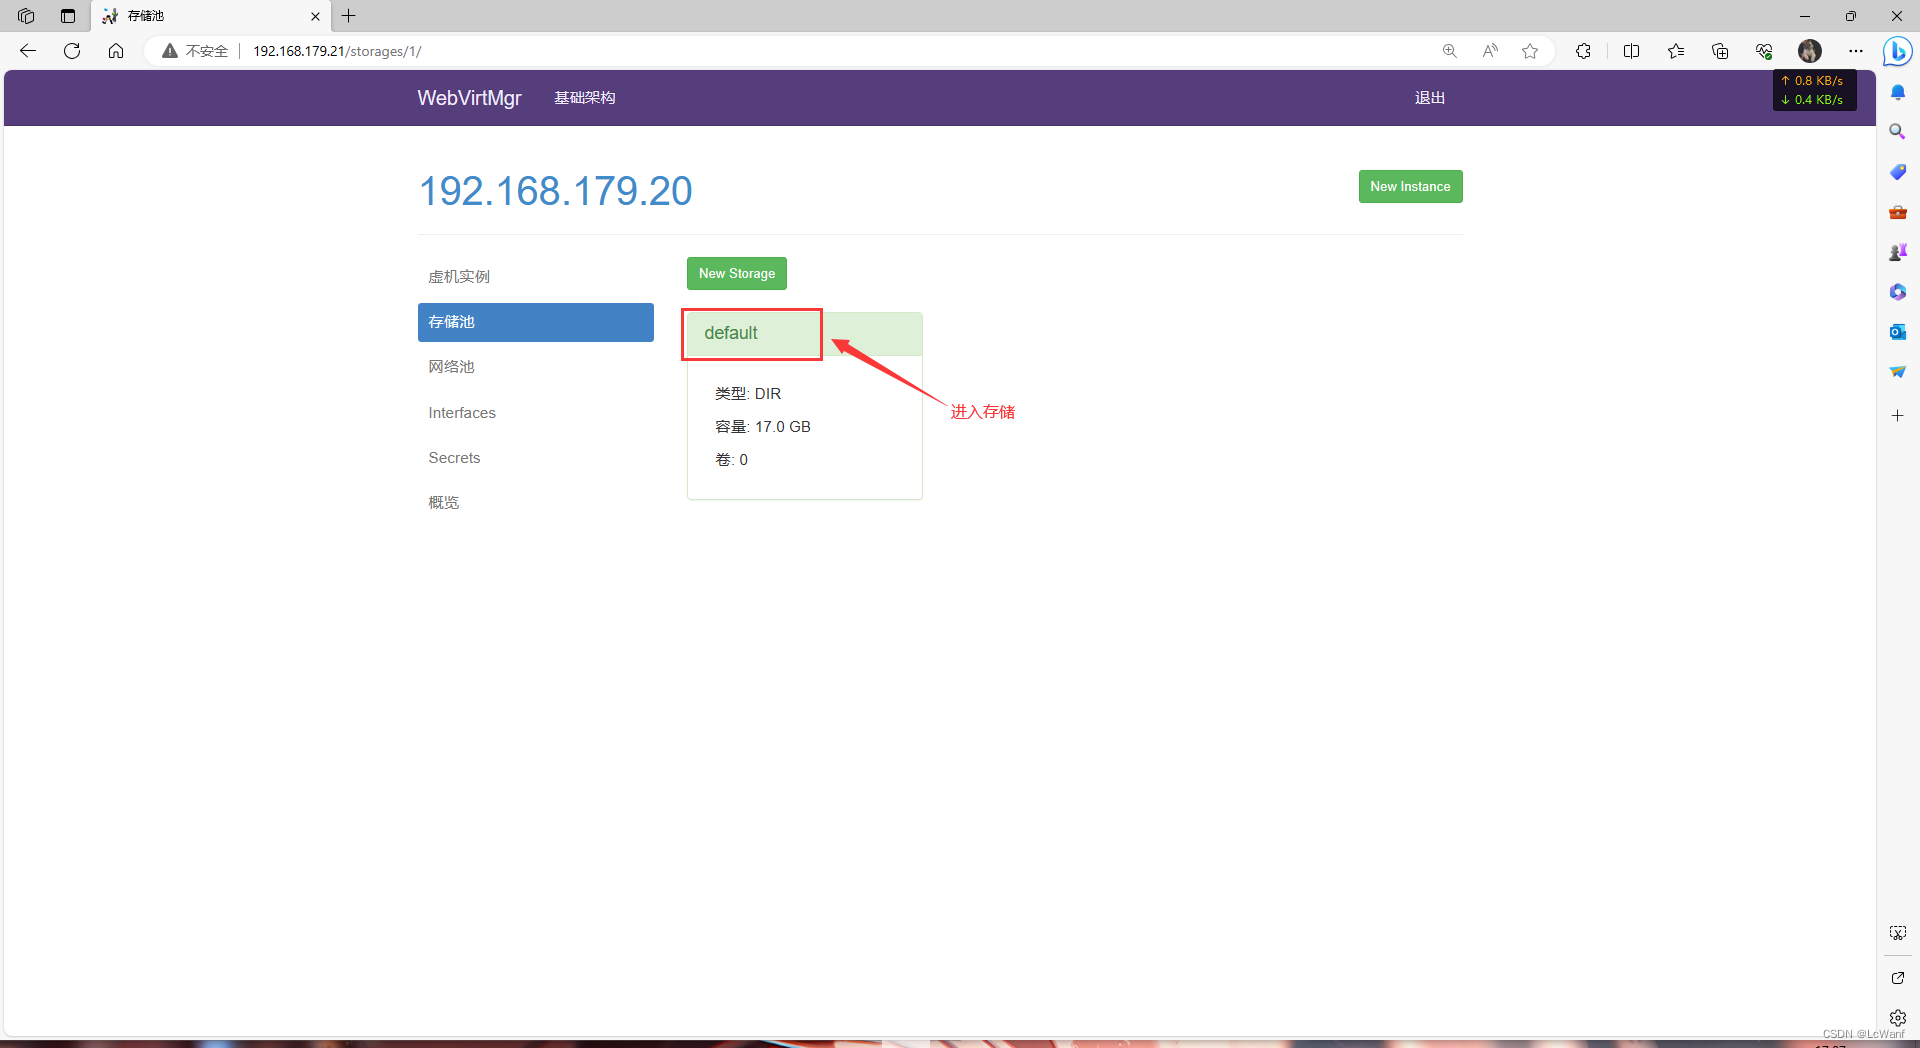This screenshot has width=1920, height=1048.
Task: Open sidebar settings gear
Action: click(x=1897, y=1017)
